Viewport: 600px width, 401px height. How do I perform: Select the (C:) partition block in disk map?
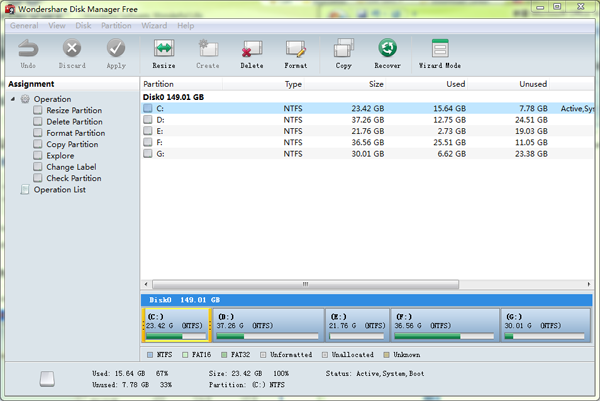(x=176, y=325)
